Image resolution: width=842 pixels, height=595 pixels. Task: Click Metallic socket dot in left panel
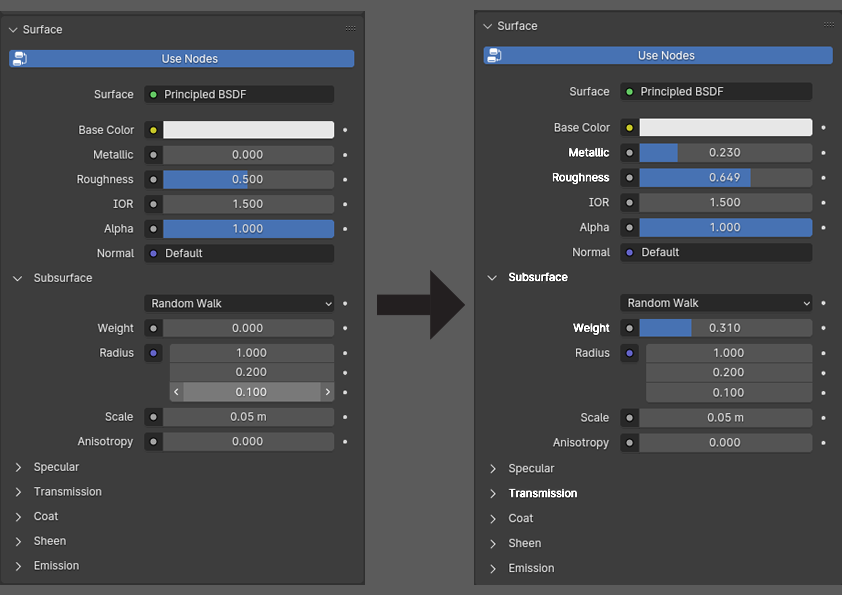[154, 155]
